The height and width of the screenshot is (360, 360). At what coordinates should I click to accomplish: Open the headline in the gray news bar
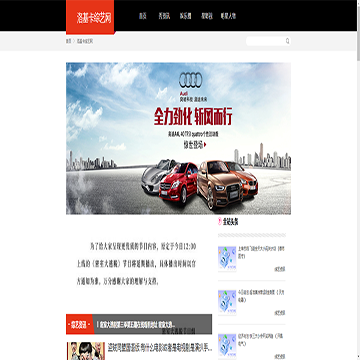coord(136,324)
